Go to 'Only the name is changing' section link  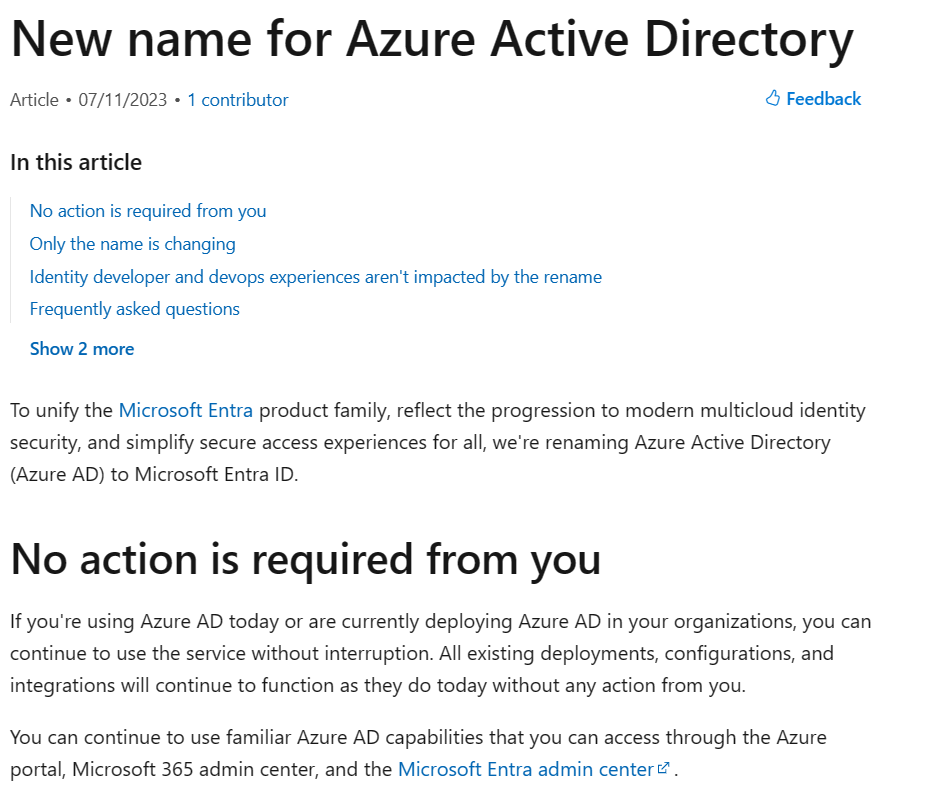click(133, 244)
